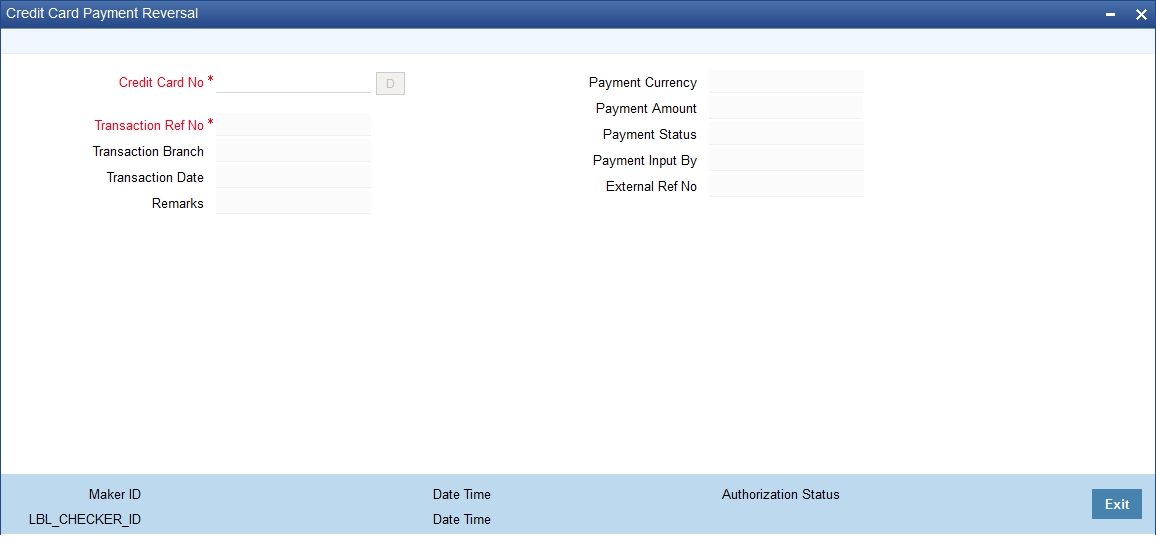This screenshot has width=1156, height=541.
Task: Click the Maker ID label
Action: pyautogui.click(x=115, y=495)
